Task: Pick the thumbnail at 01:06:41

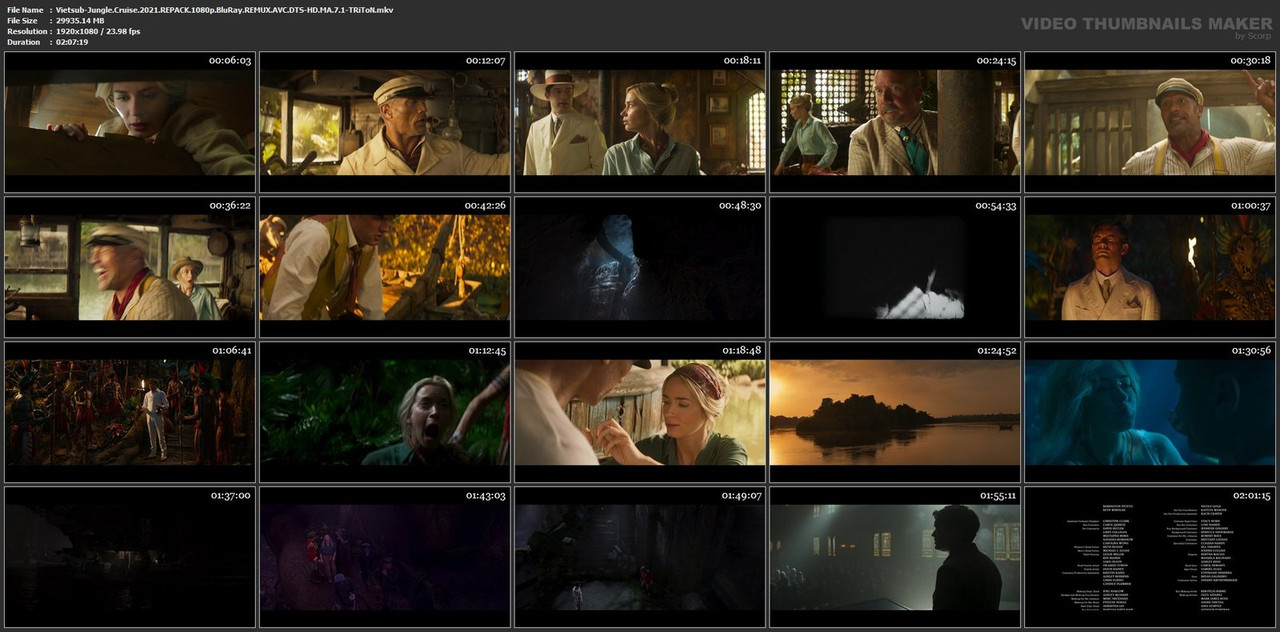Action: click(x=129, y=412)
